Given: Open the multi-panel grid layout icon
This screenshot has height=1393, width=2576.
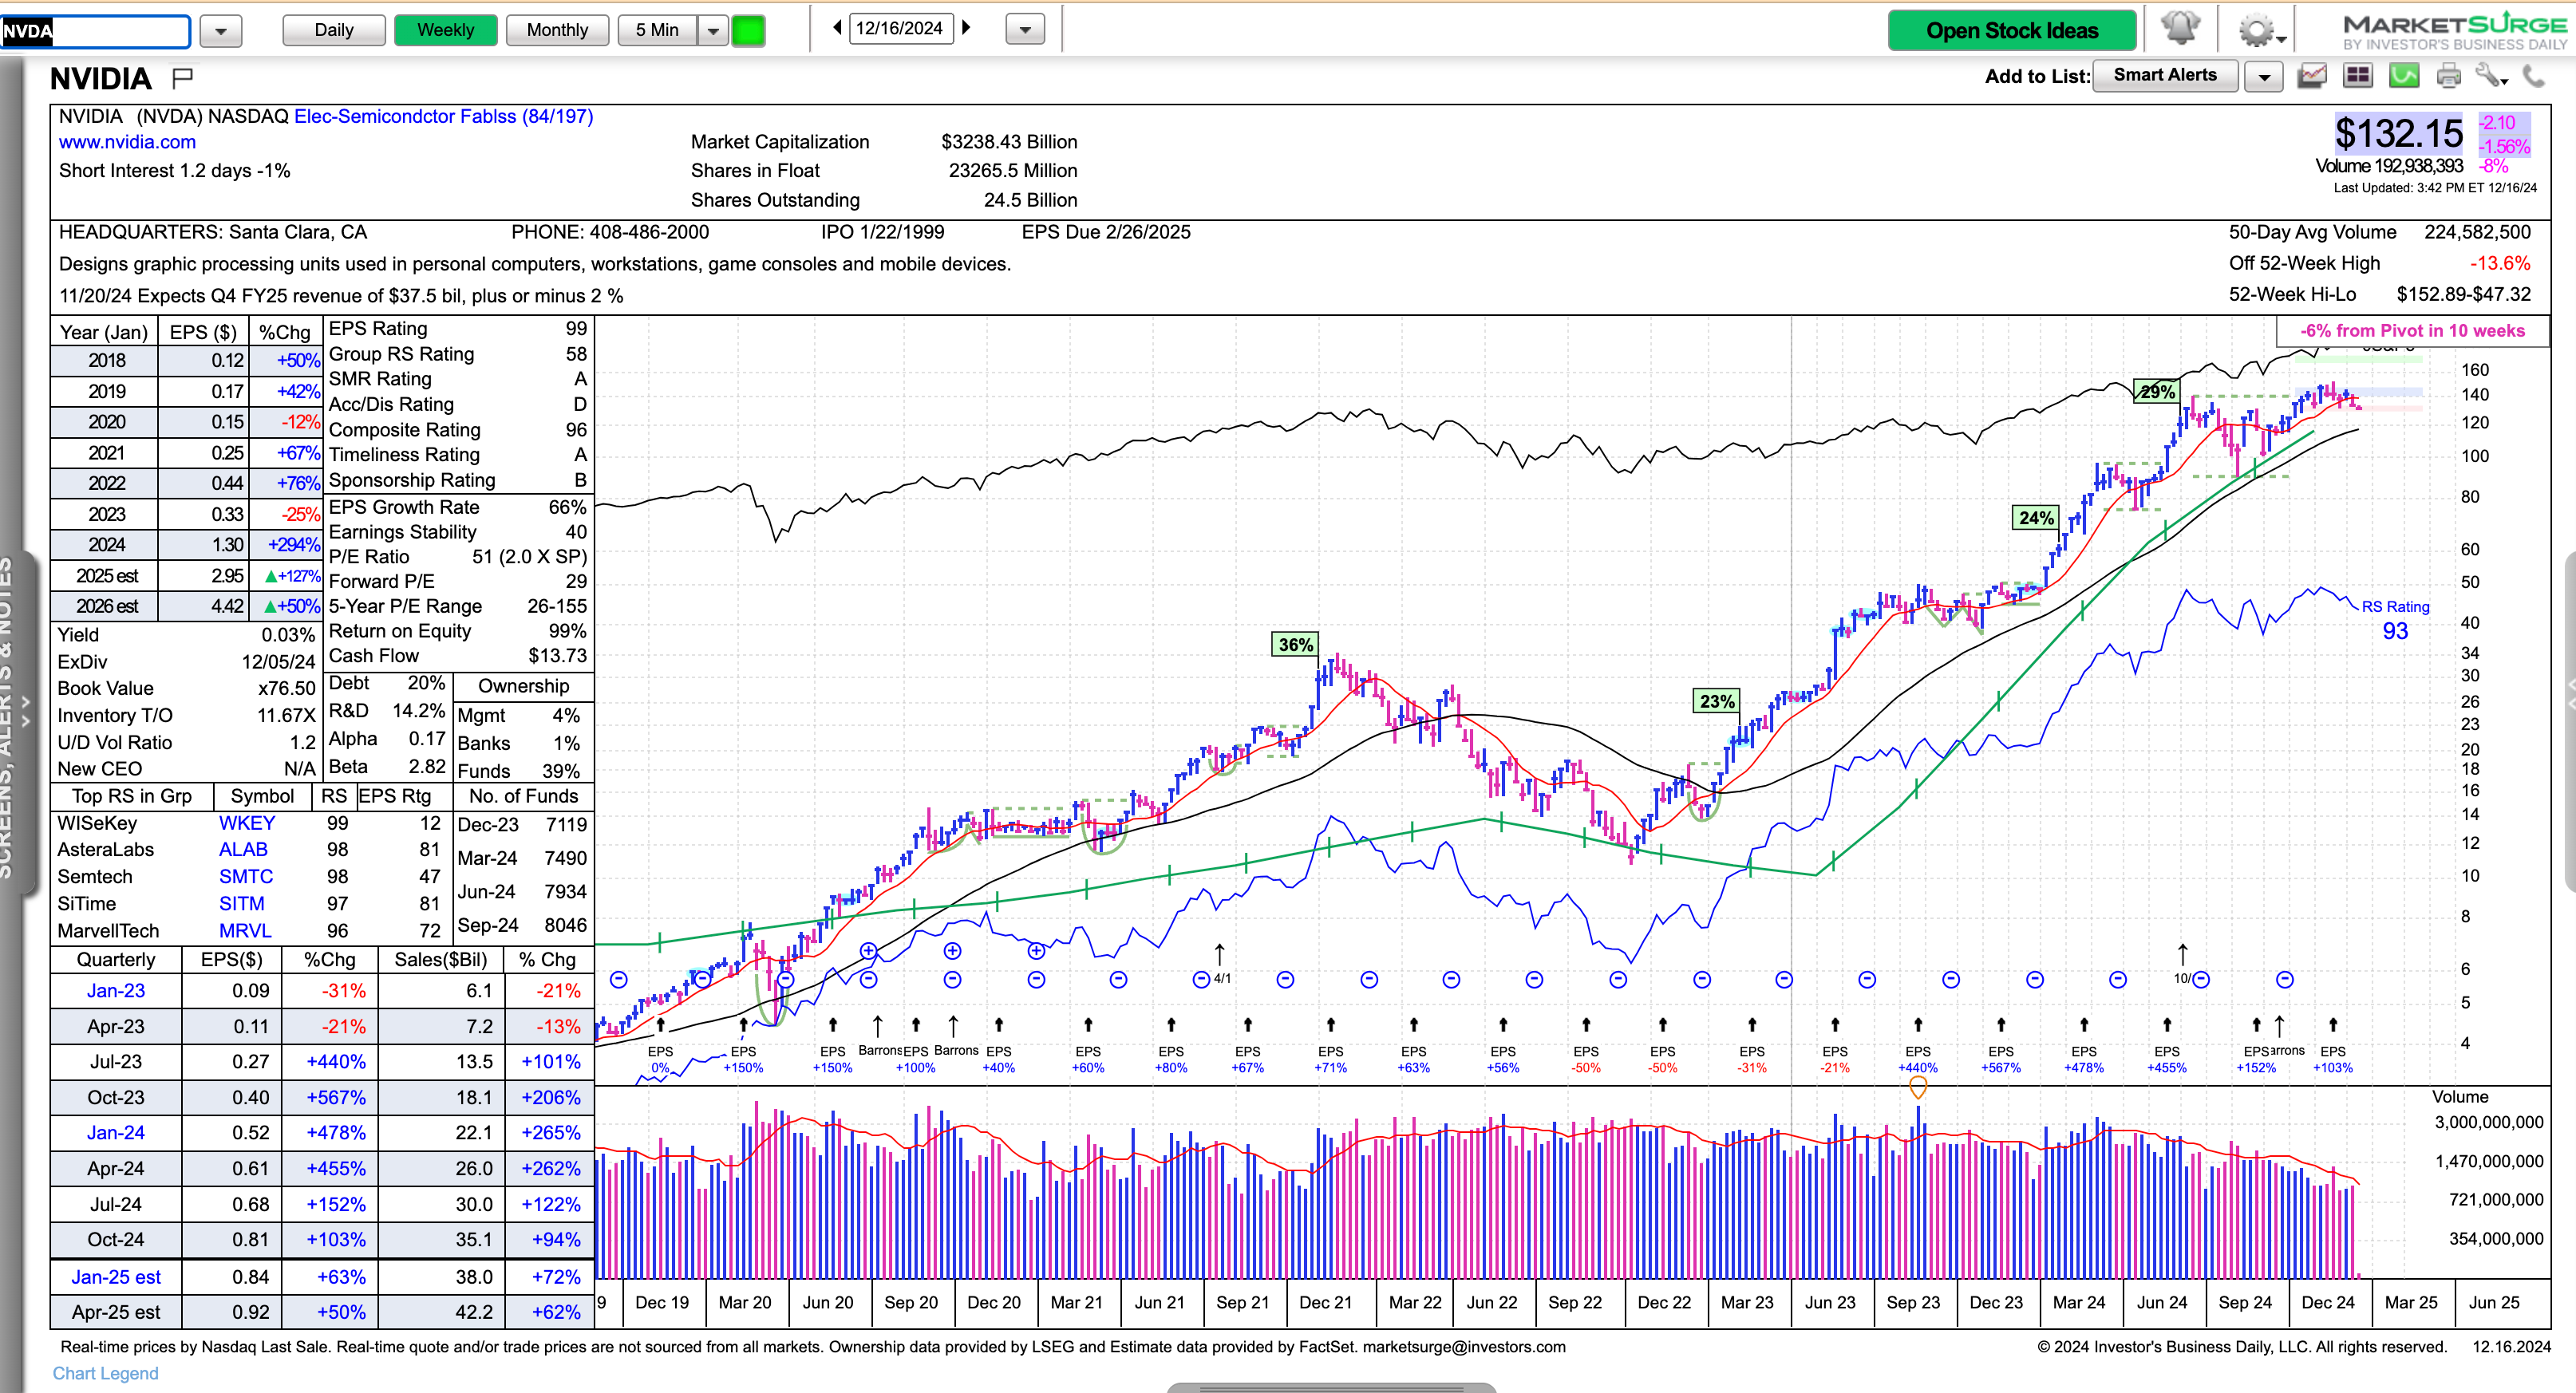Looking at the screenshot, I should coord(2358,76).
